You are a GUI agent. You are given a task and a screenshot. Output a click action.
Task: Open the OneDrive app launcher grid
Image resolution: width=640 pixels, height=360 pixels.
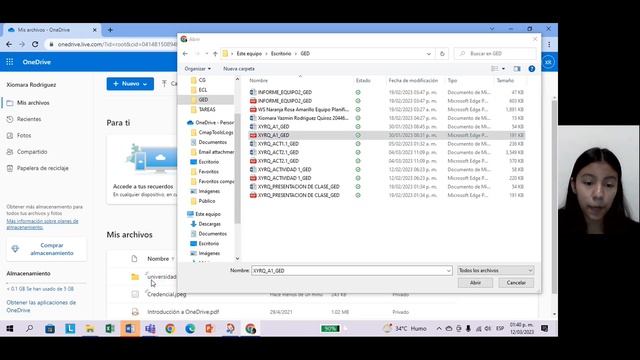(x=10, y=62)
